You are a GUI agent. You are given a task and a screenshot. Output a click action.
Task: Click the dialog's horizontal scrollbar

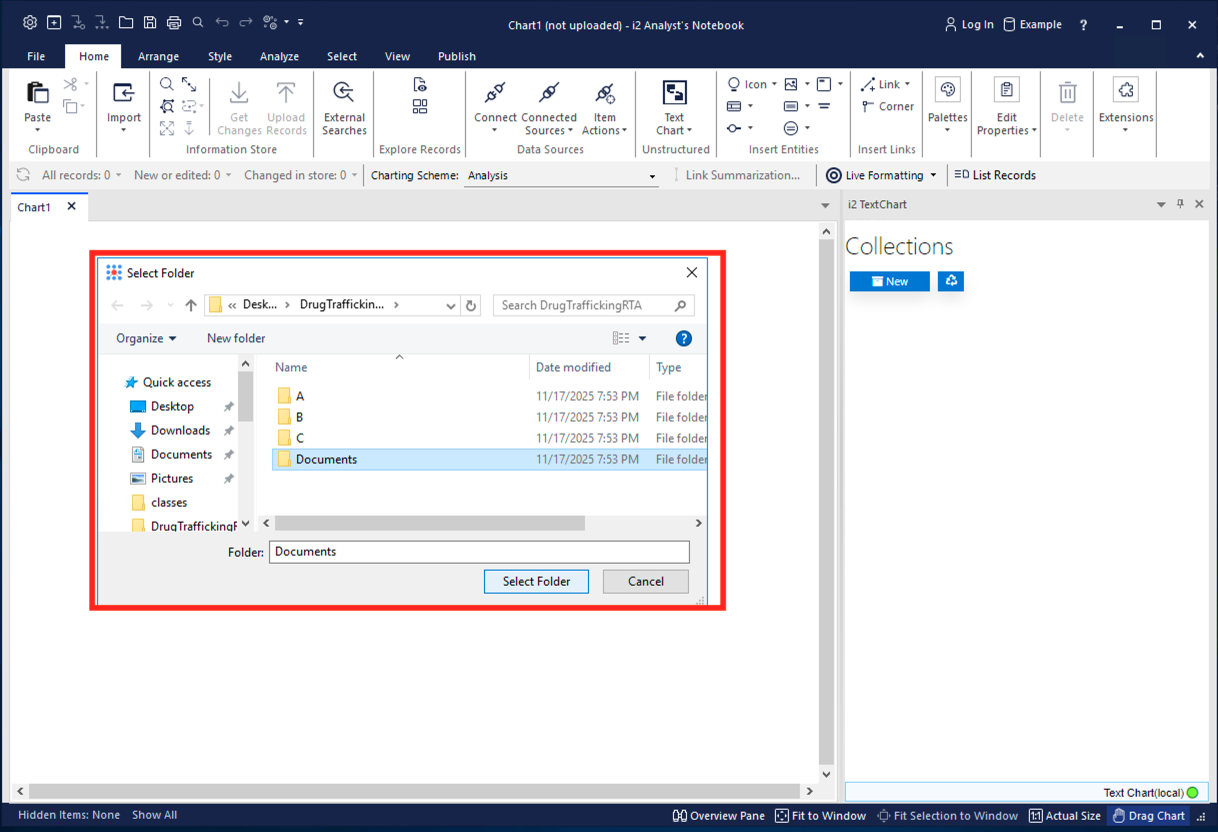430,523
